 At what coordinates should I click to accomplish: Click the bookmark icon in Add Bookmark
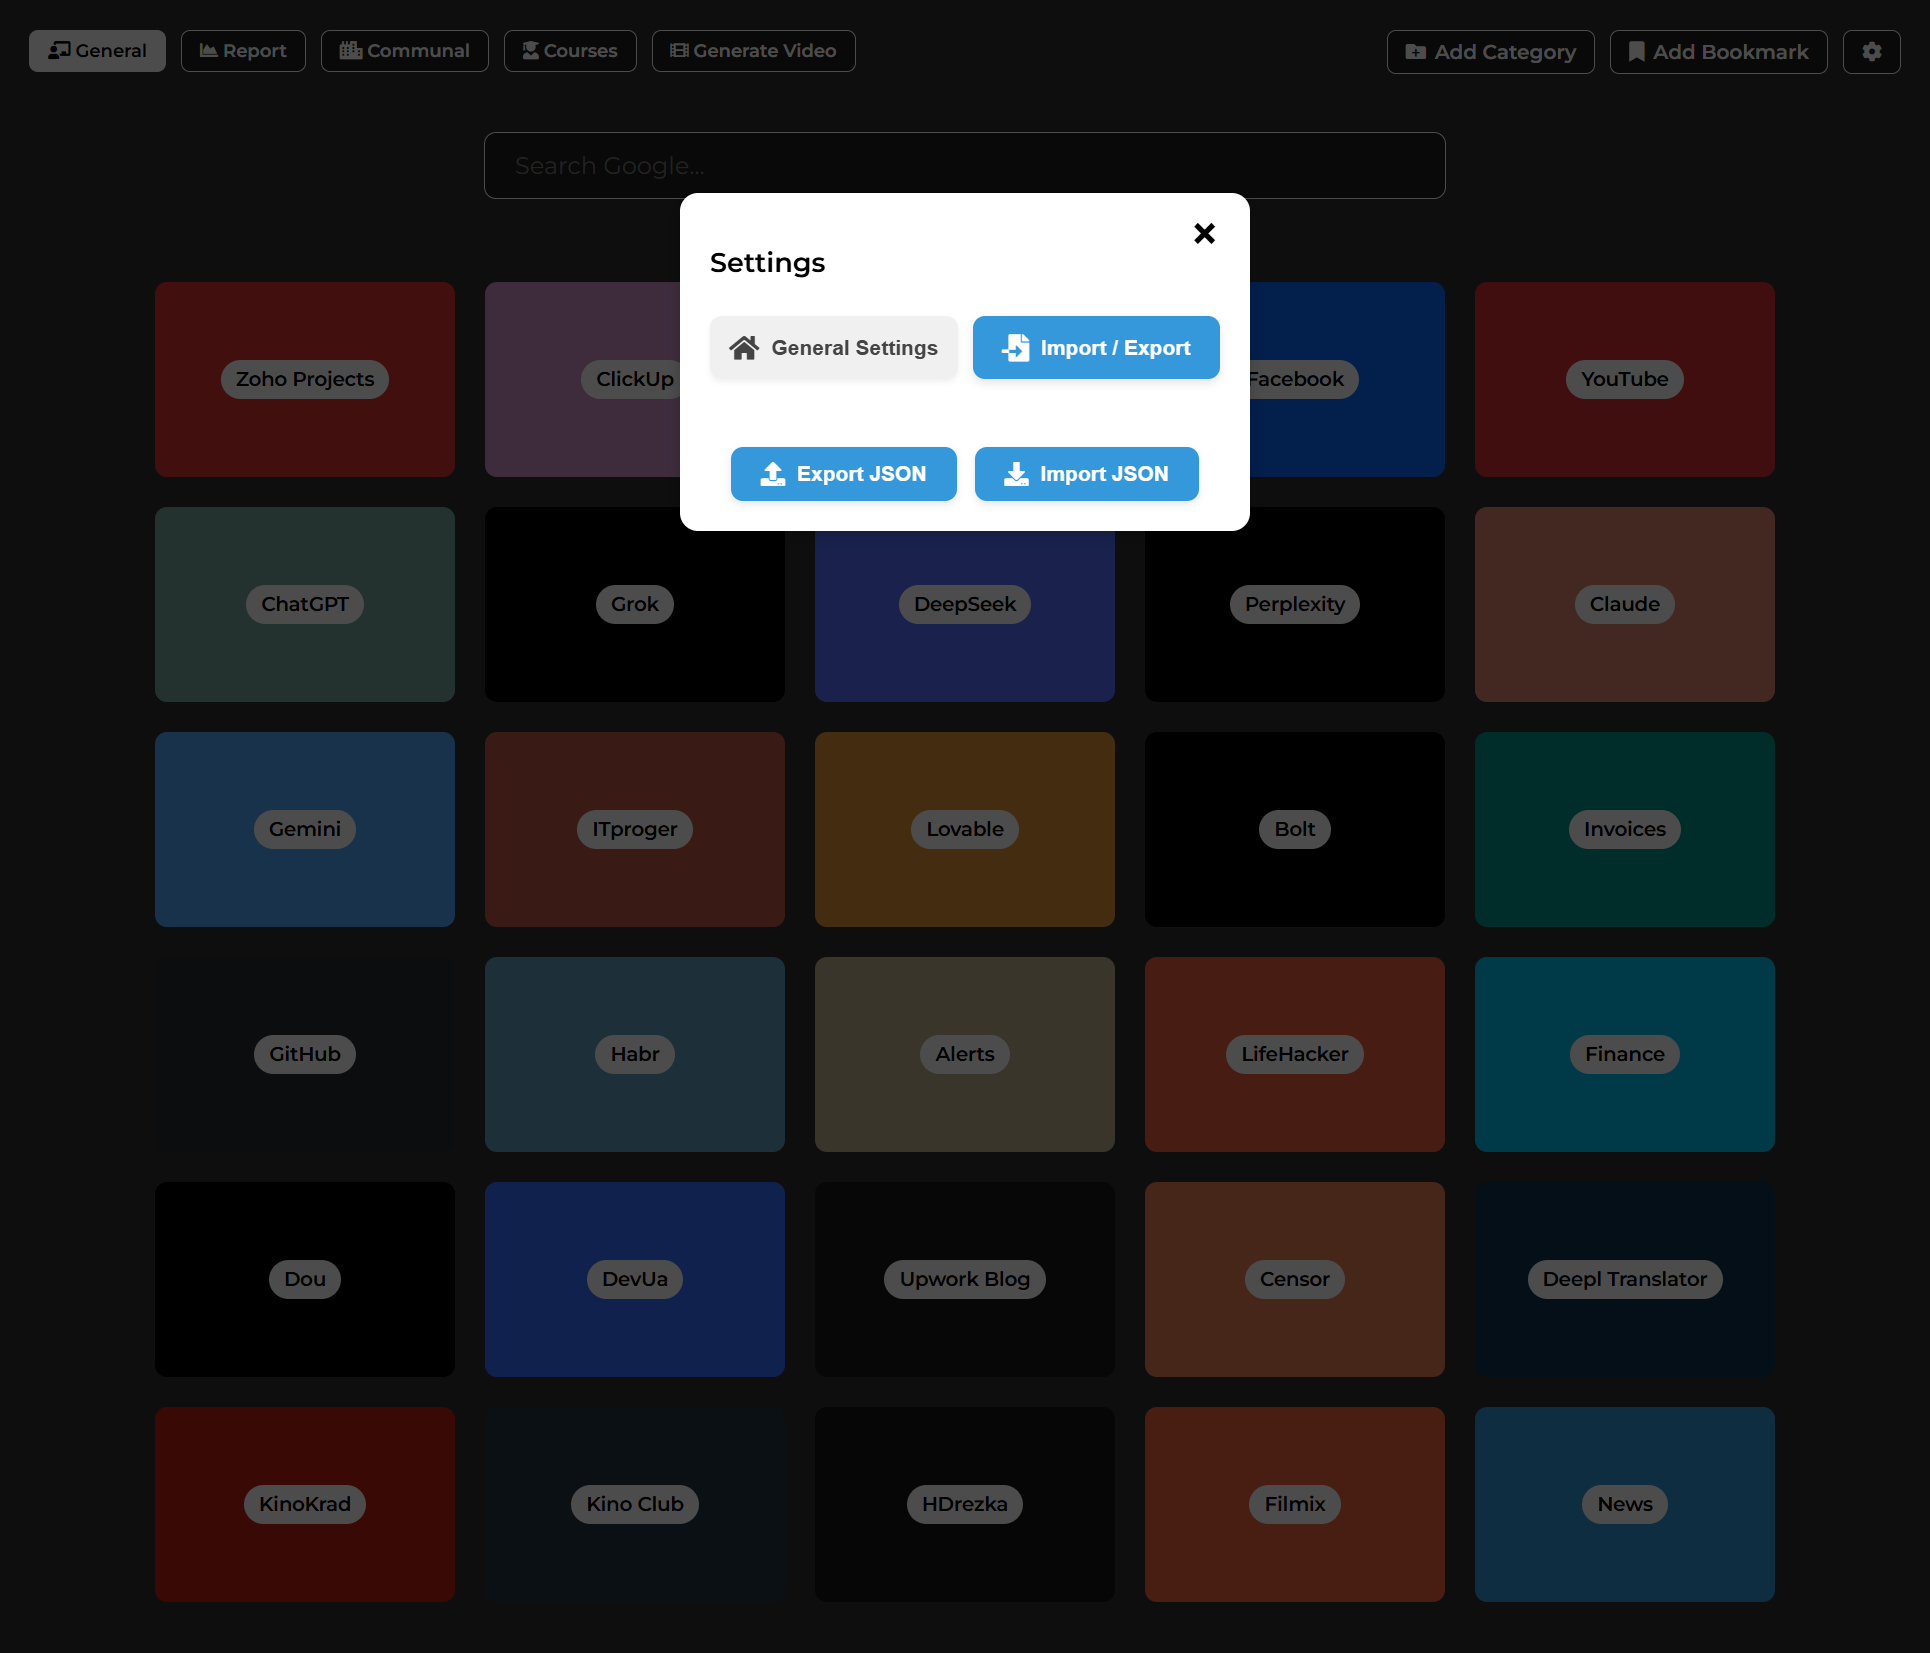click(1636, 52)
